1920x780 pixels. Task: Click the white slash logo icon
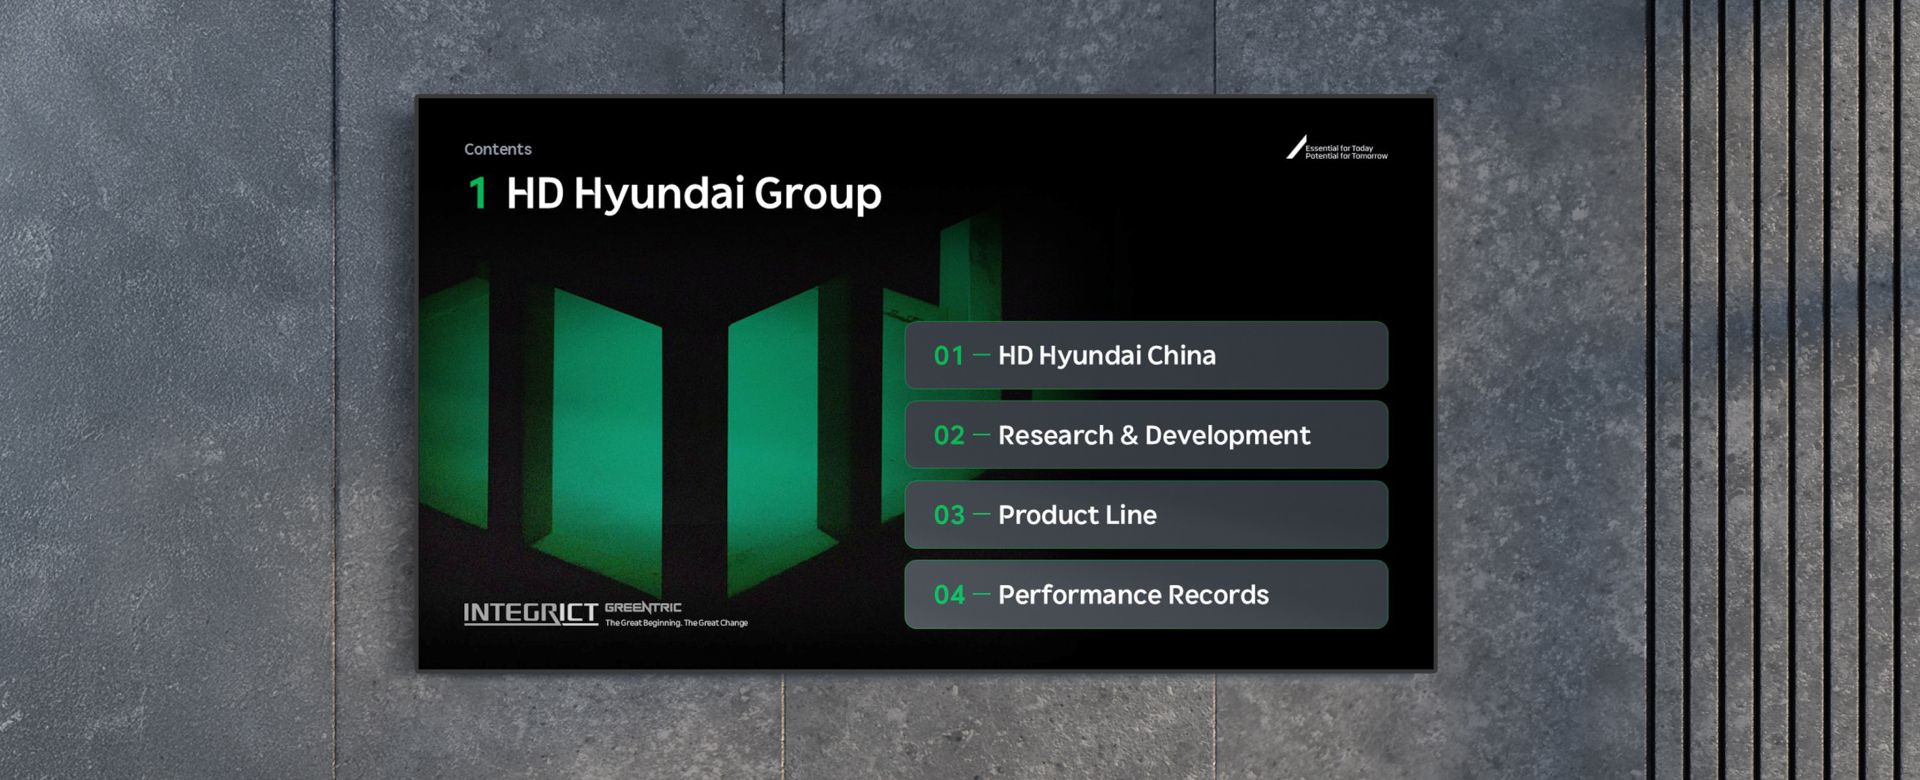1296,148
